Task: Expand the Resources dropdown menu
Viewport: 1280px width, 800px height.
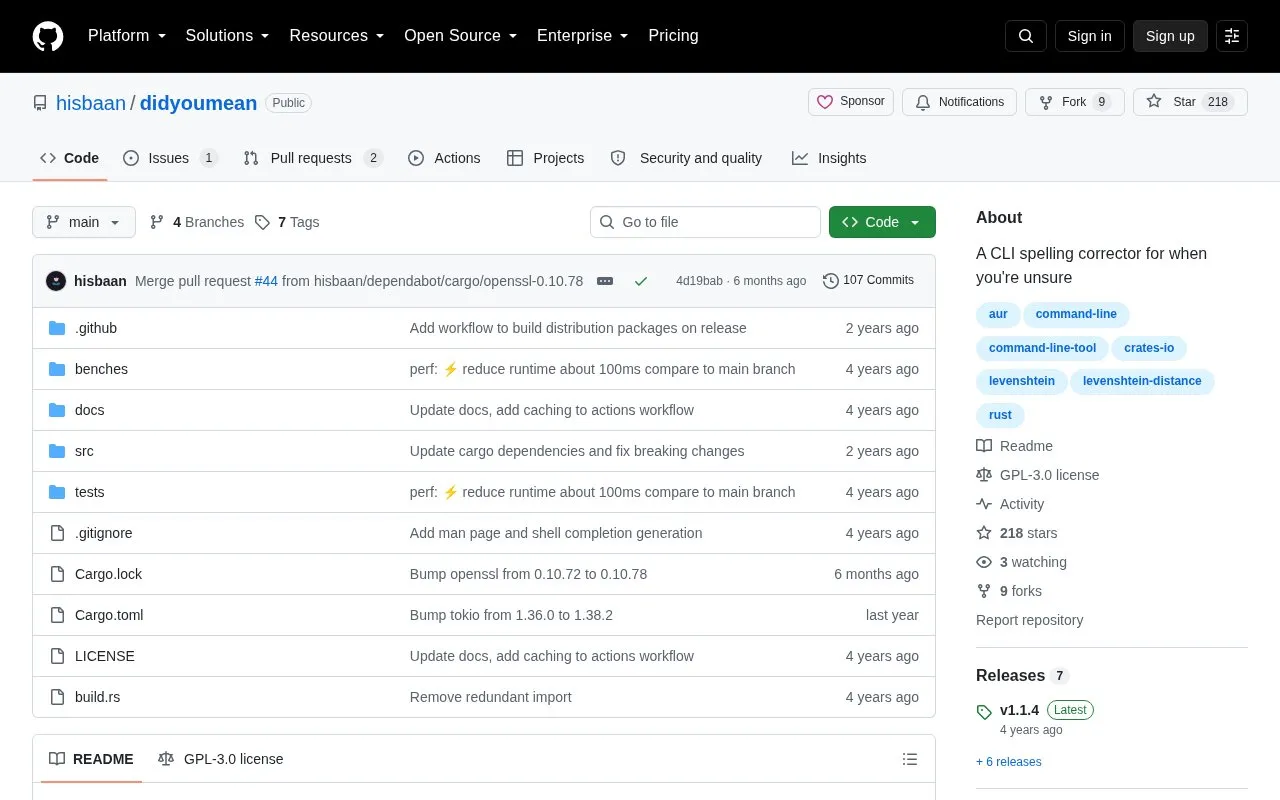Action: tap(337, 36)
